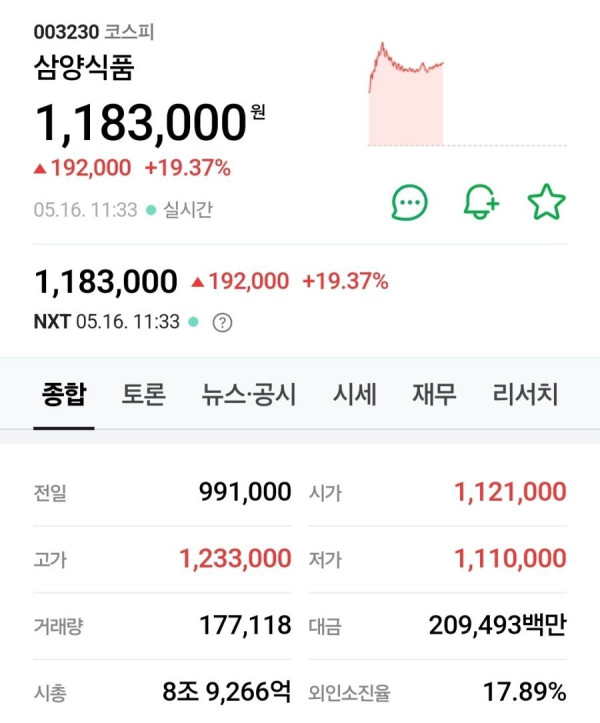Tap the 시가 value 1,121,000

coord(510,492)
